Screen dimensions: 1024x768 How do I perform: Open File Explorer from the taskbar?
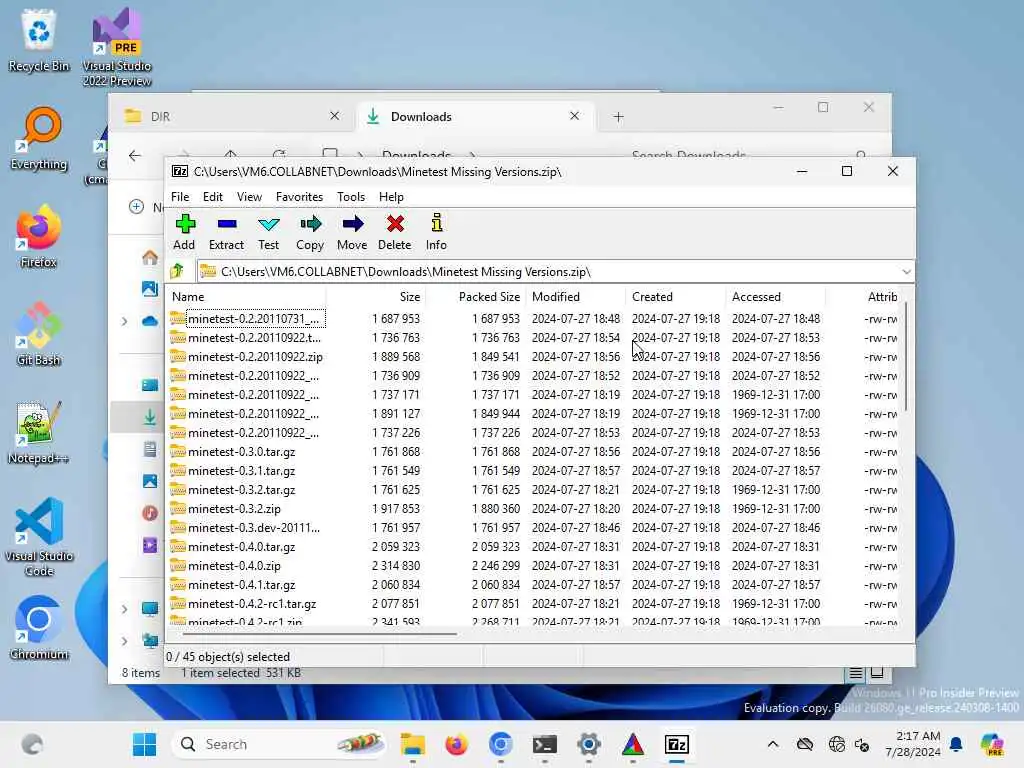413,744
